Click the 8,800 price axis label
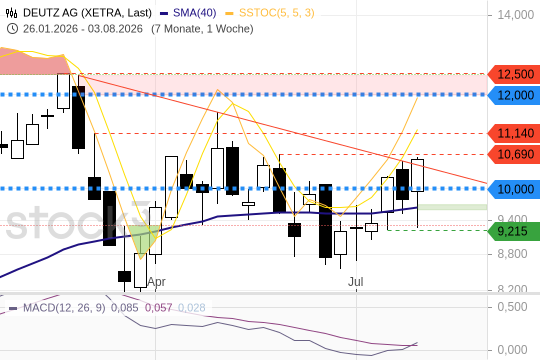This screenshot has width=540, height=360. pos(512,254)
